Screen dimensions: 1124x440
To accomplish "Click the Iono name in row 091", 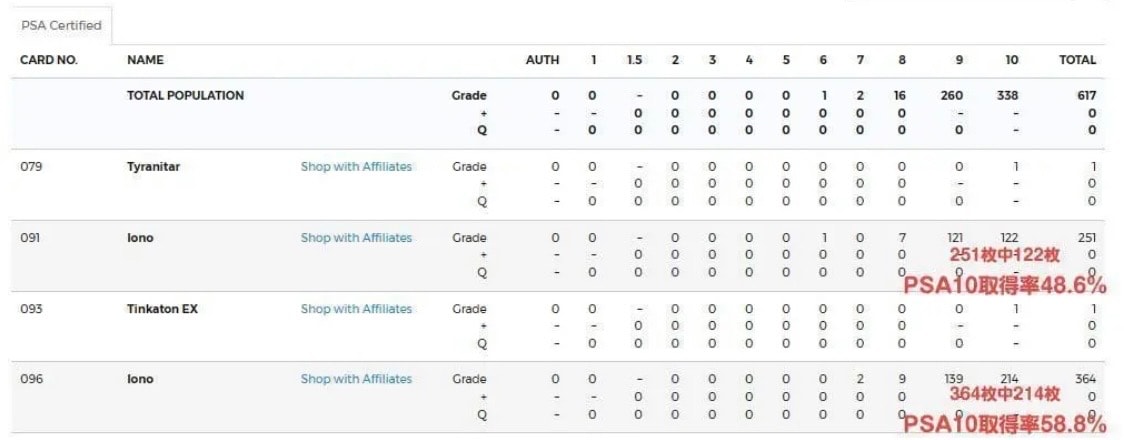I will [x=140, y=238].
